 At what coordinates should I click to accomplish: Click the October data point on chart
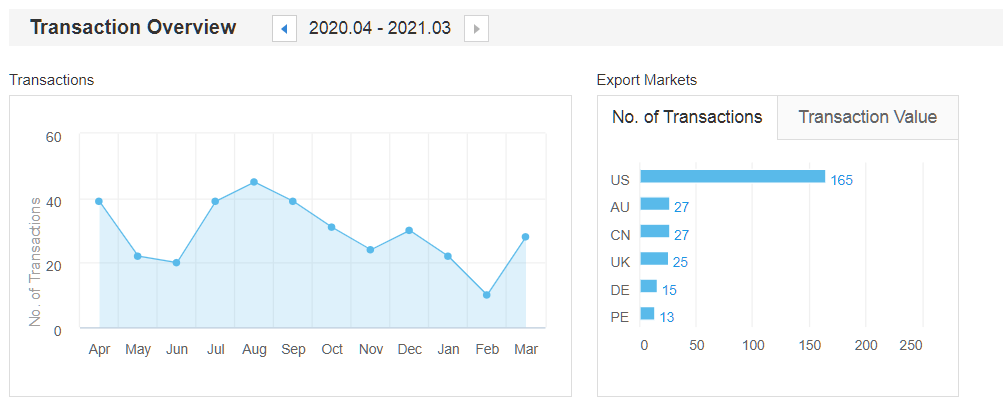point(331,227)
